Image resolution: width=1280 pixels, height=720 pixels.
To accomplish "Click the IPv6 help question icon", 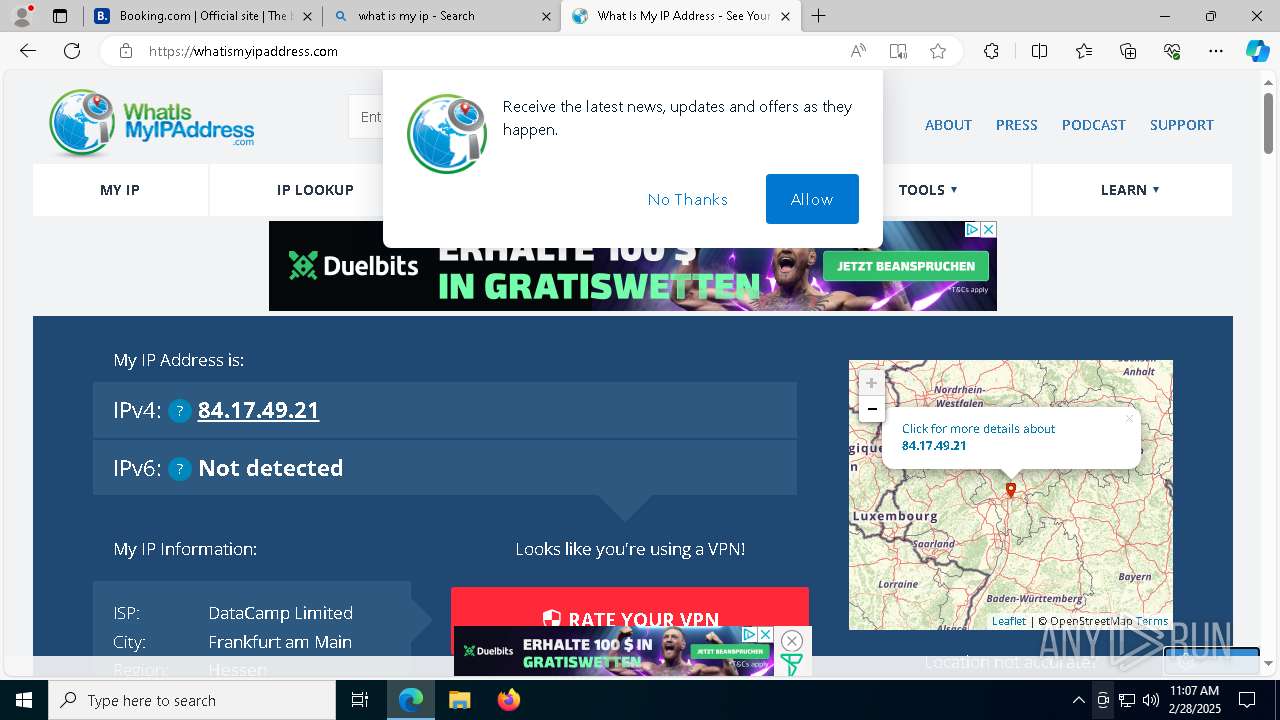I will click(180, 469).
